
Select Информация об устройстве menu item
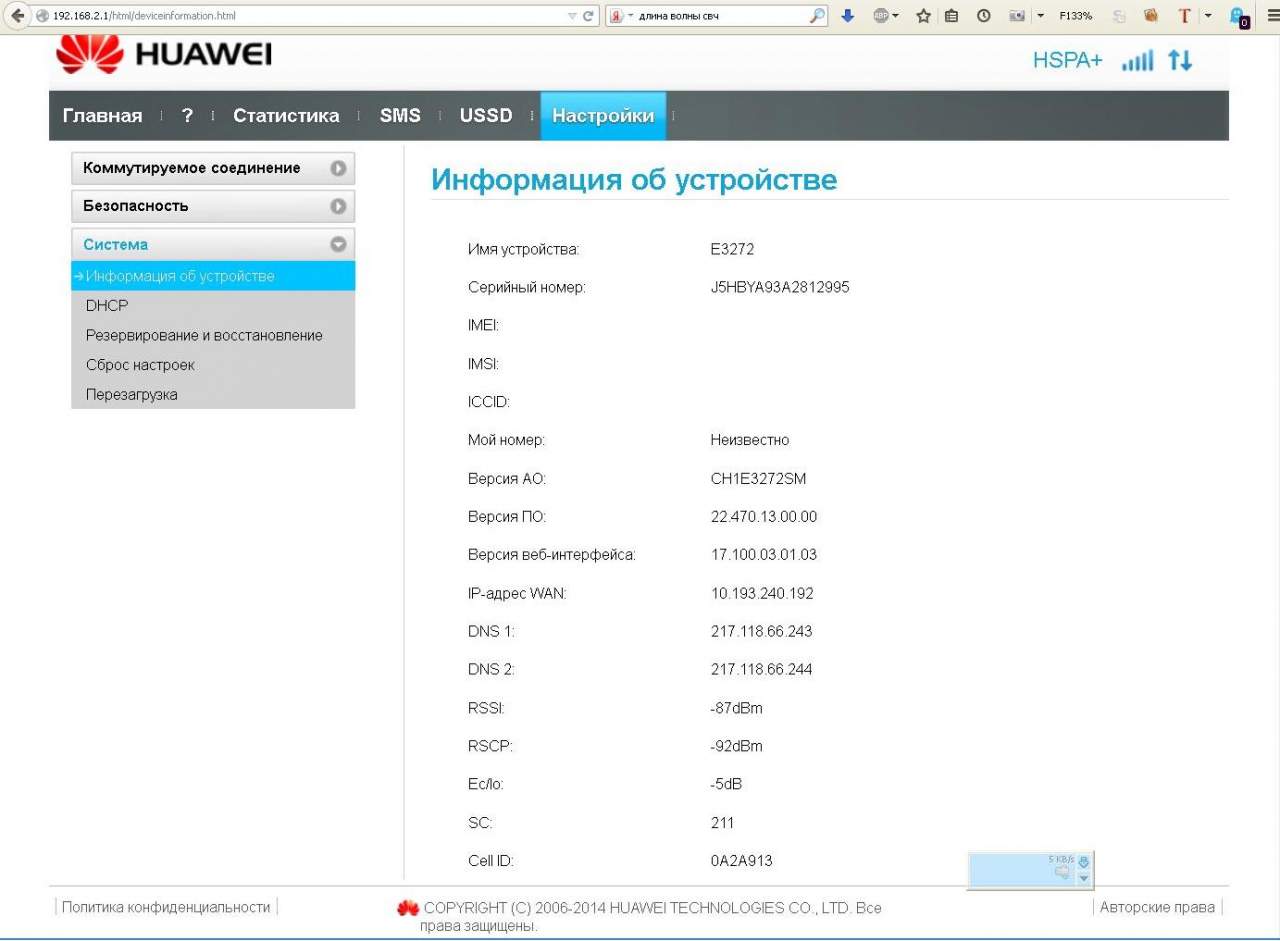point(213,276)
